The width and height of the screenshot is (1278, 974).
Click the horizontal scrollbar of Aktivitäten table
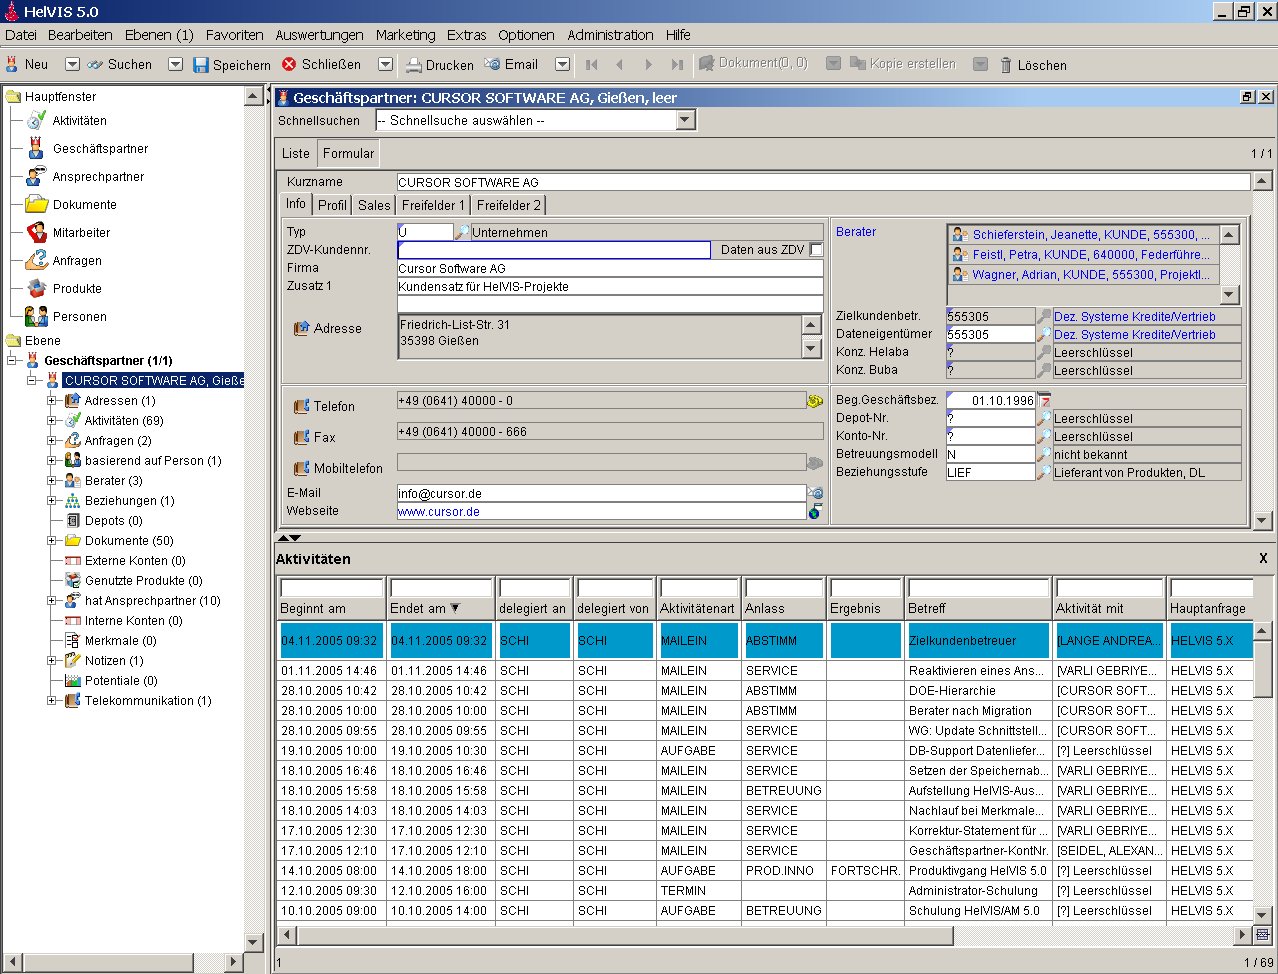coord(620,935)
